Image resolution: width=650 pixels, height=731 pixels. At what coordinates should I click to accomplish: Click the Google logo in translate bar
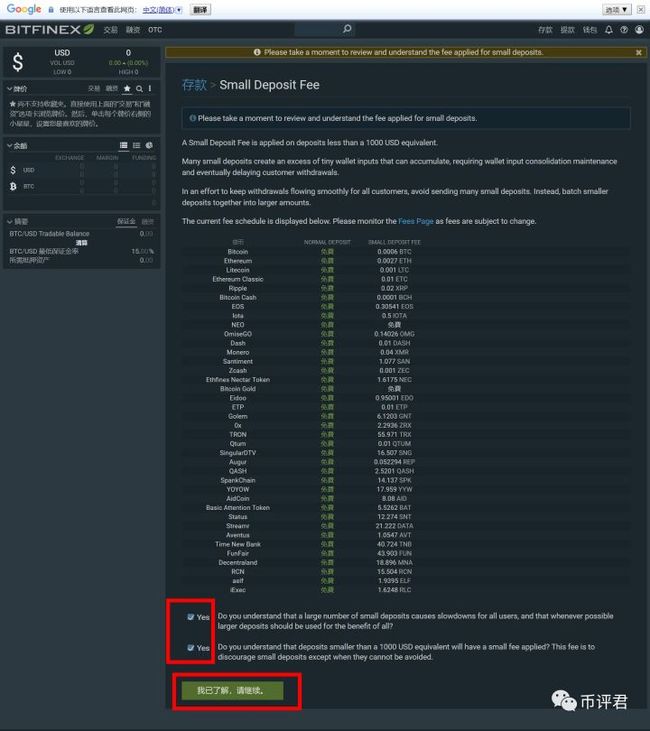coord(24,9)
